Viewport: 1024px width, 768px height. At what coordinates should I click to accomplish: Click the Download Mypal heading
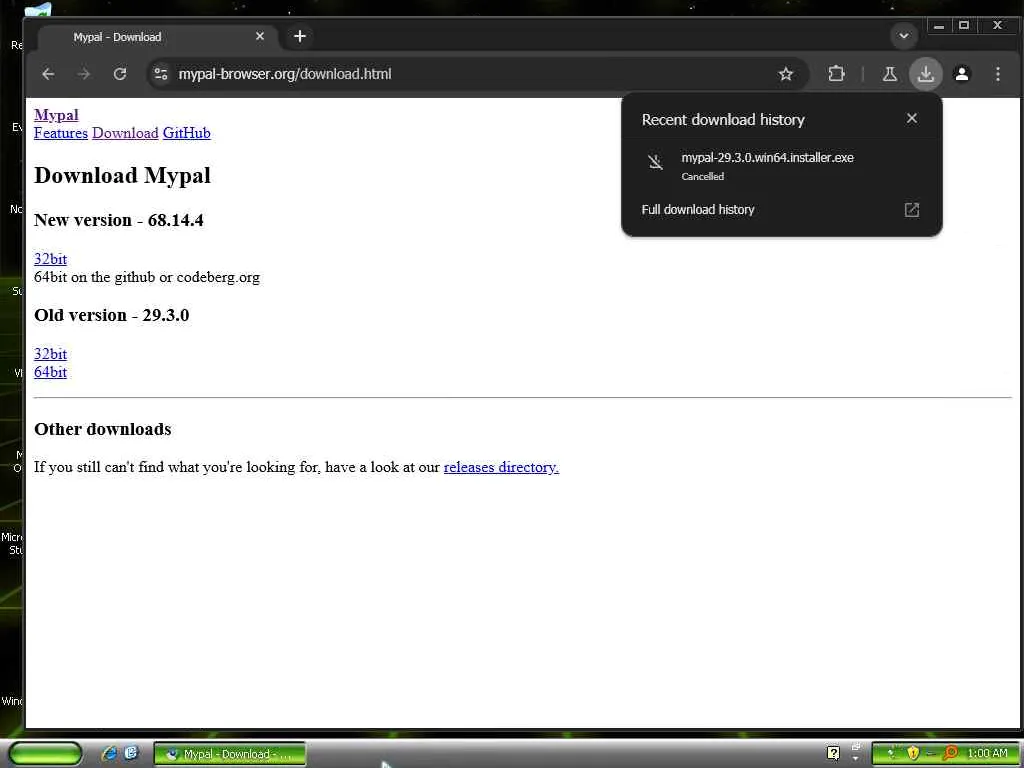pyautogui.click(x=122, y=175)
